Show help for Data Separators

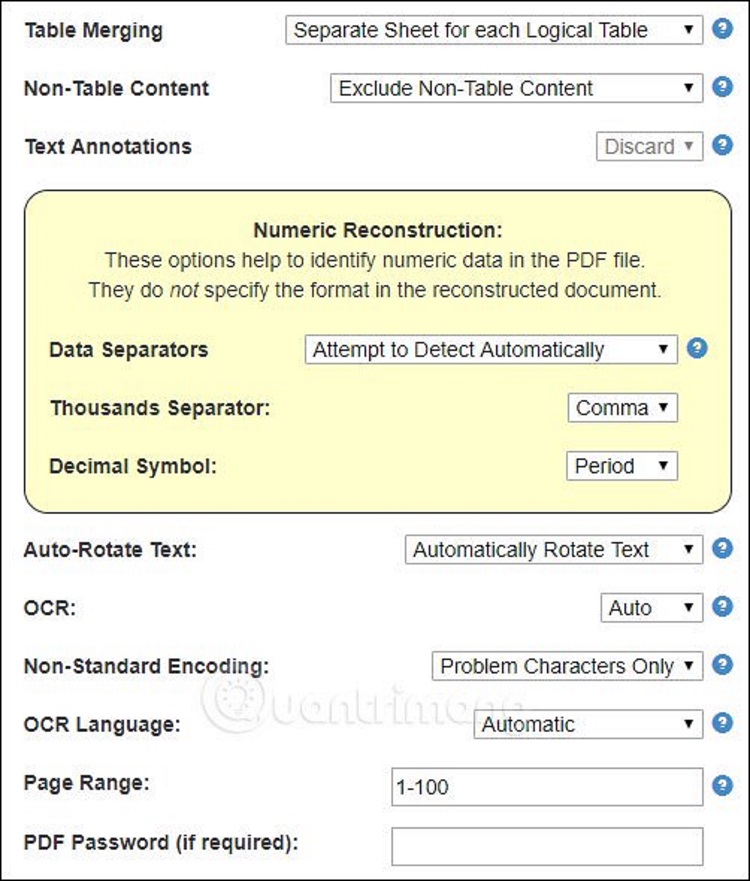697,348
